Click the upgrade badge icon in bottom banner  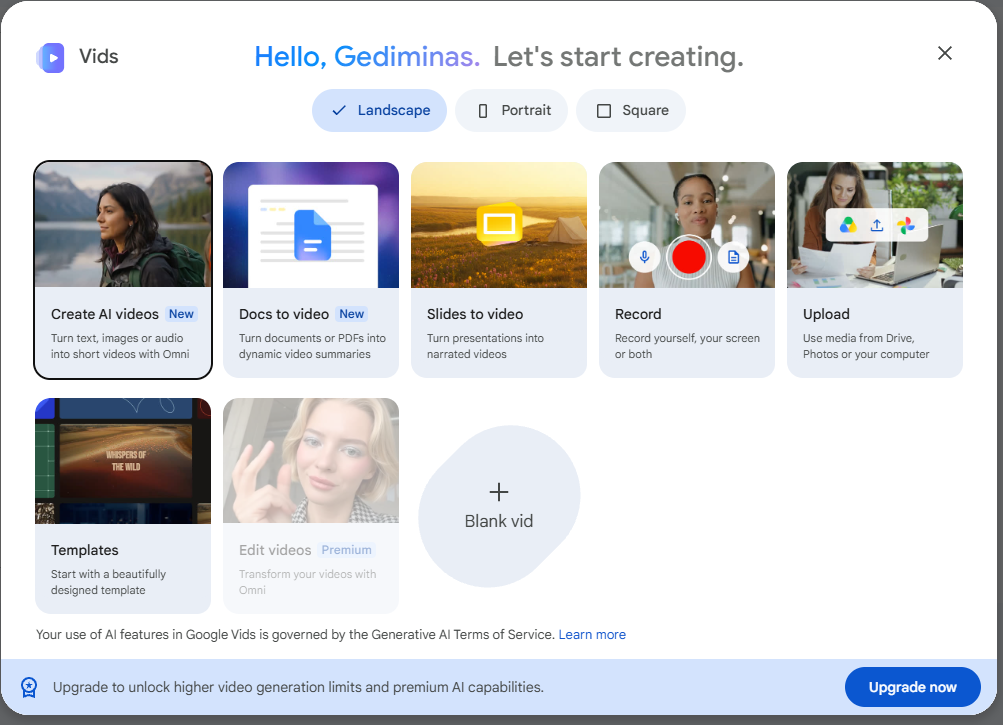point(29,687)
